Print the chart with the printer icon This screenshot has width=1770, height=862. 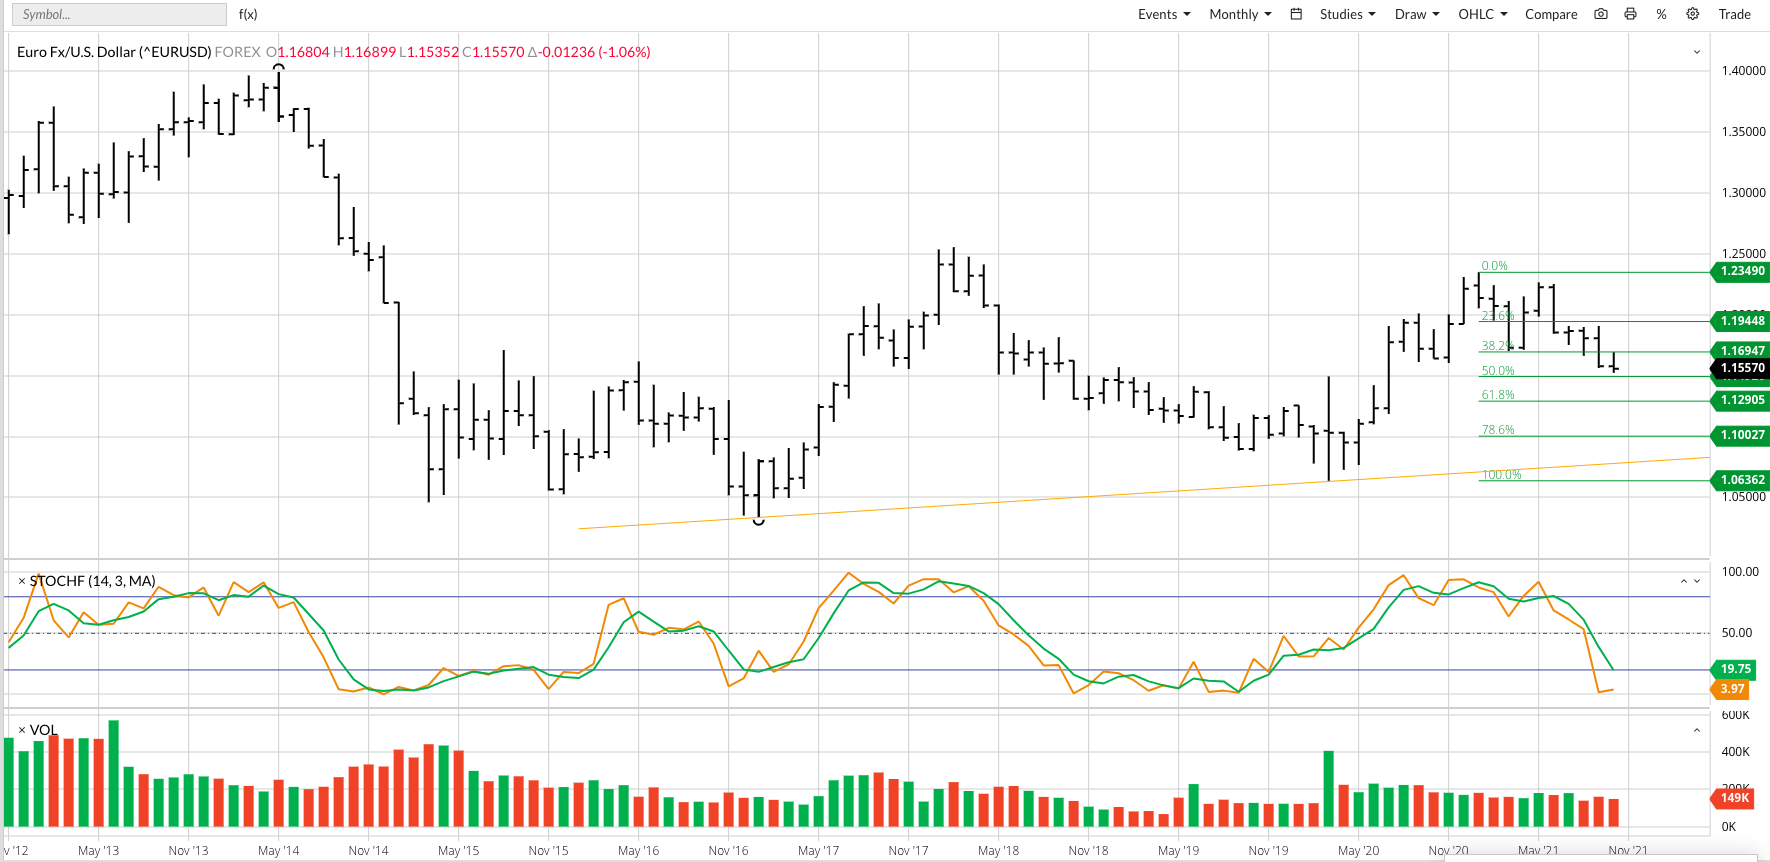pyautogui.click(x=1631, y=14)
